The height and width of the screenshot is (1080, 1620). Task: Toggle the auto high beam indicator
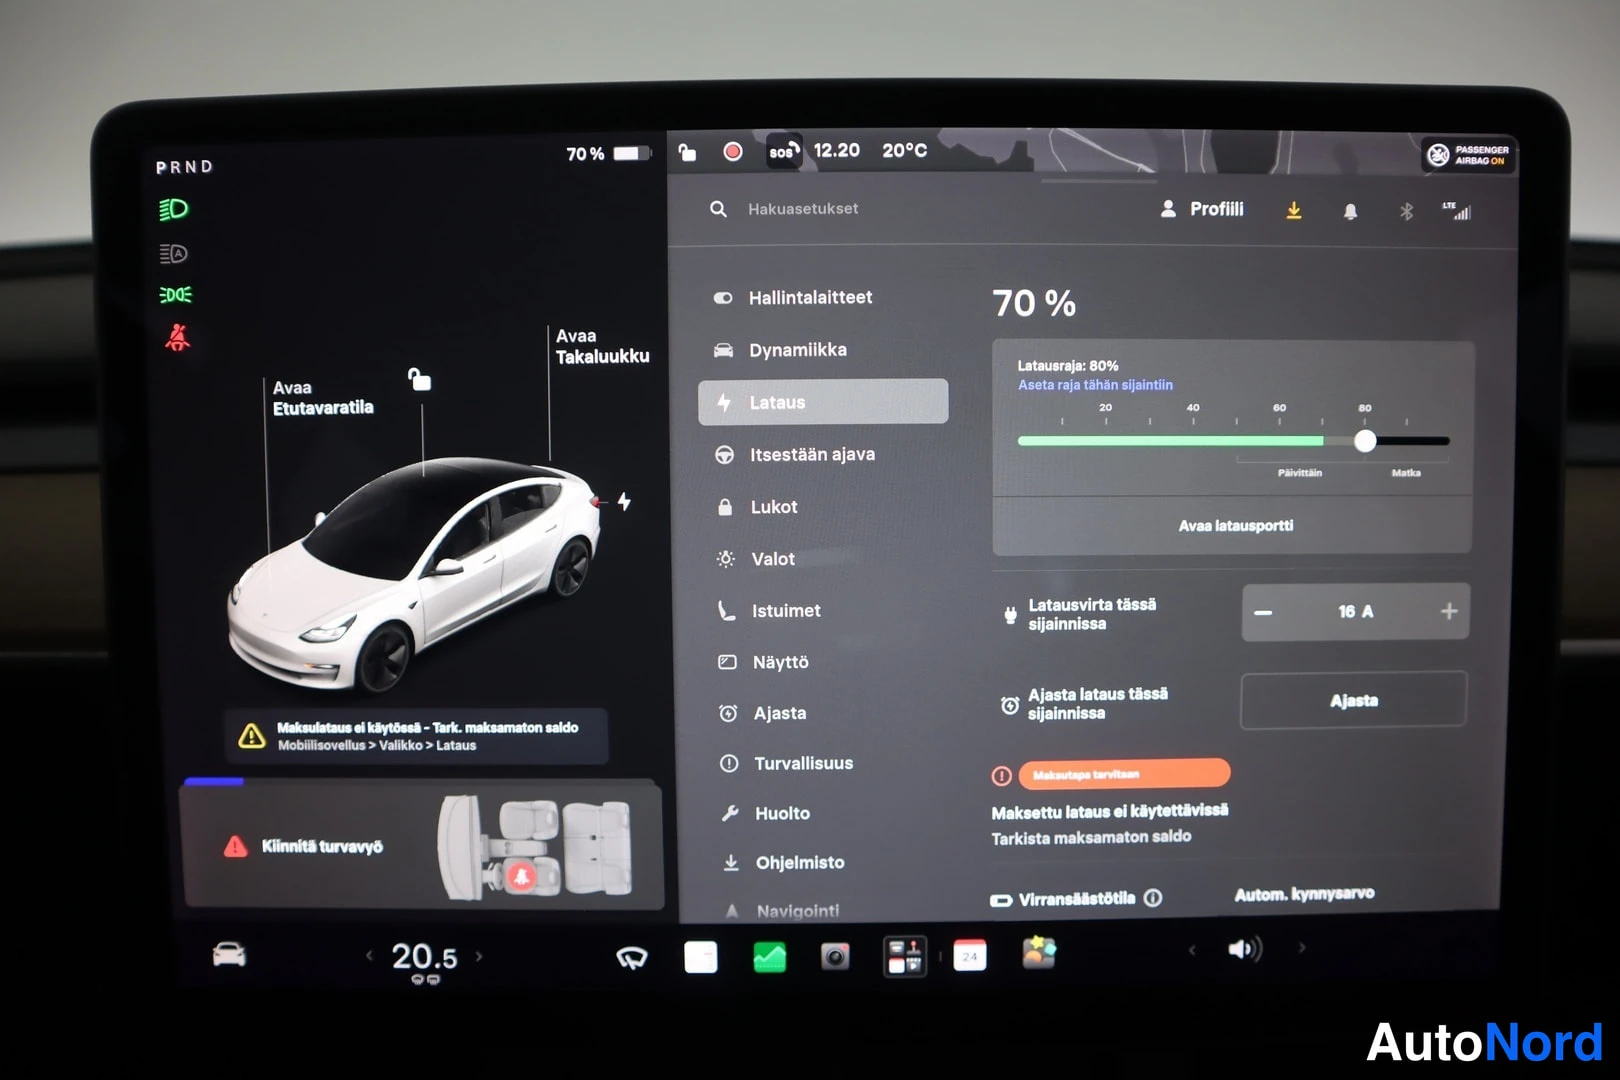click(x=174, y=253)
